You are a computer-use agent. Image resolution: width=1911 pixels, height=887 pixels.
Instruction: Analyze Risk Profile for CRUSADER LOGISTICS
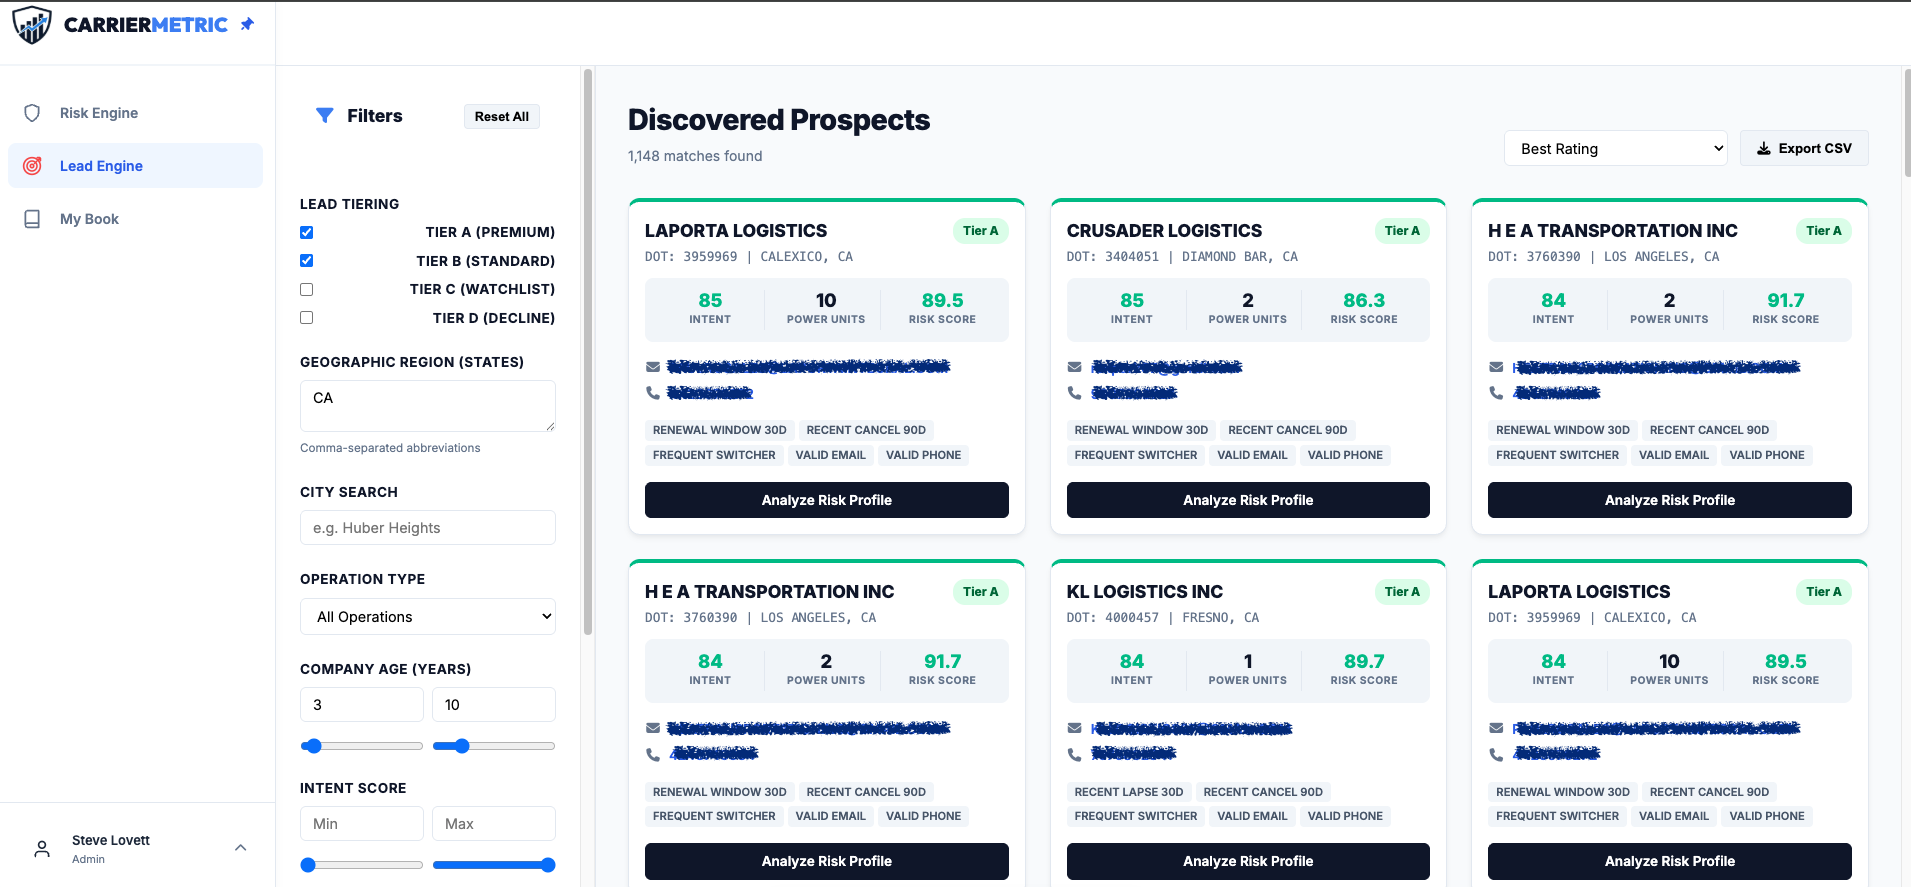point(1248,500)
